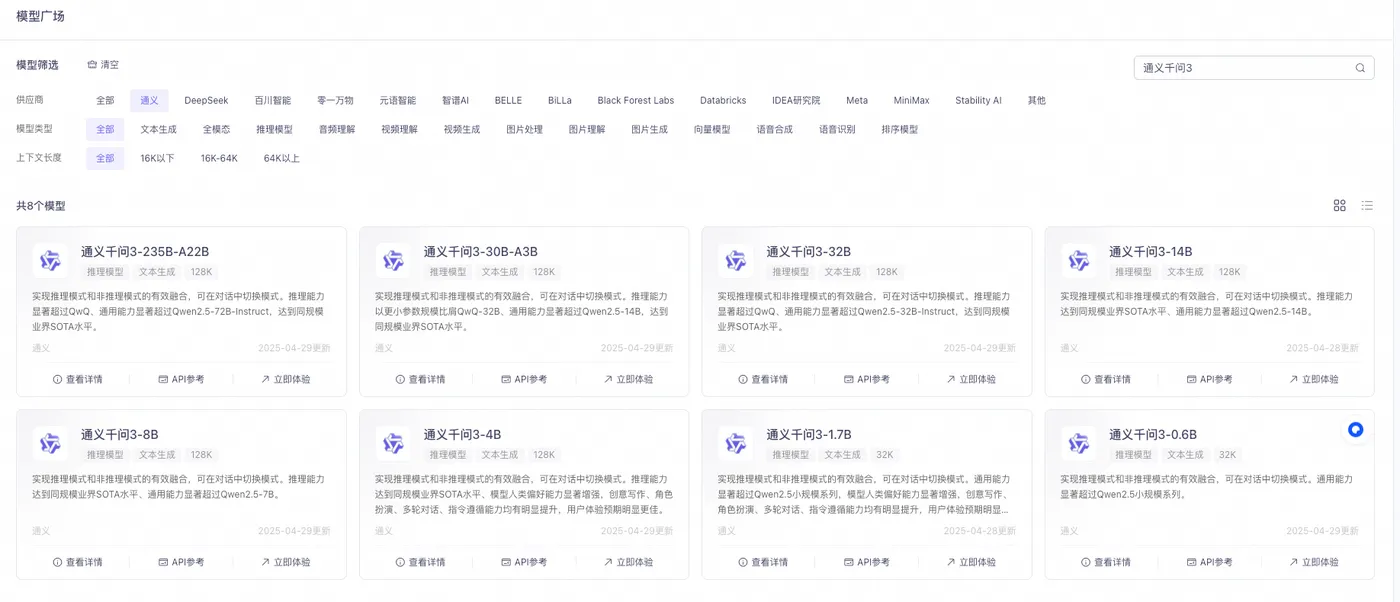The image size is (1400, 602).
Task: Click the model search input field
Action: point(1254,68)
